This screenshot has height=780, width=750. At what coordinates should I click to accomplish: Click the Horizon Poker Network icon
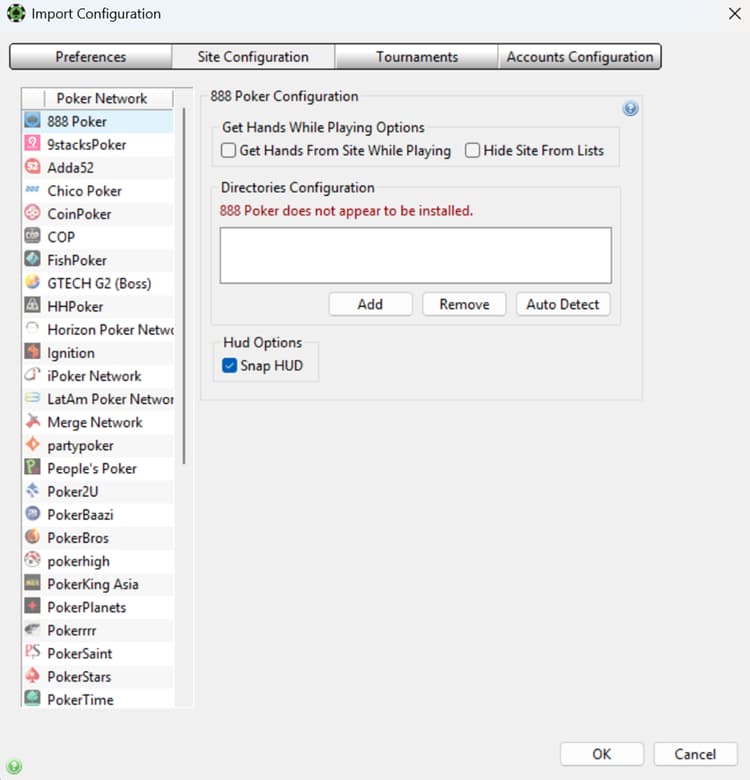click(x=32, y=329)
